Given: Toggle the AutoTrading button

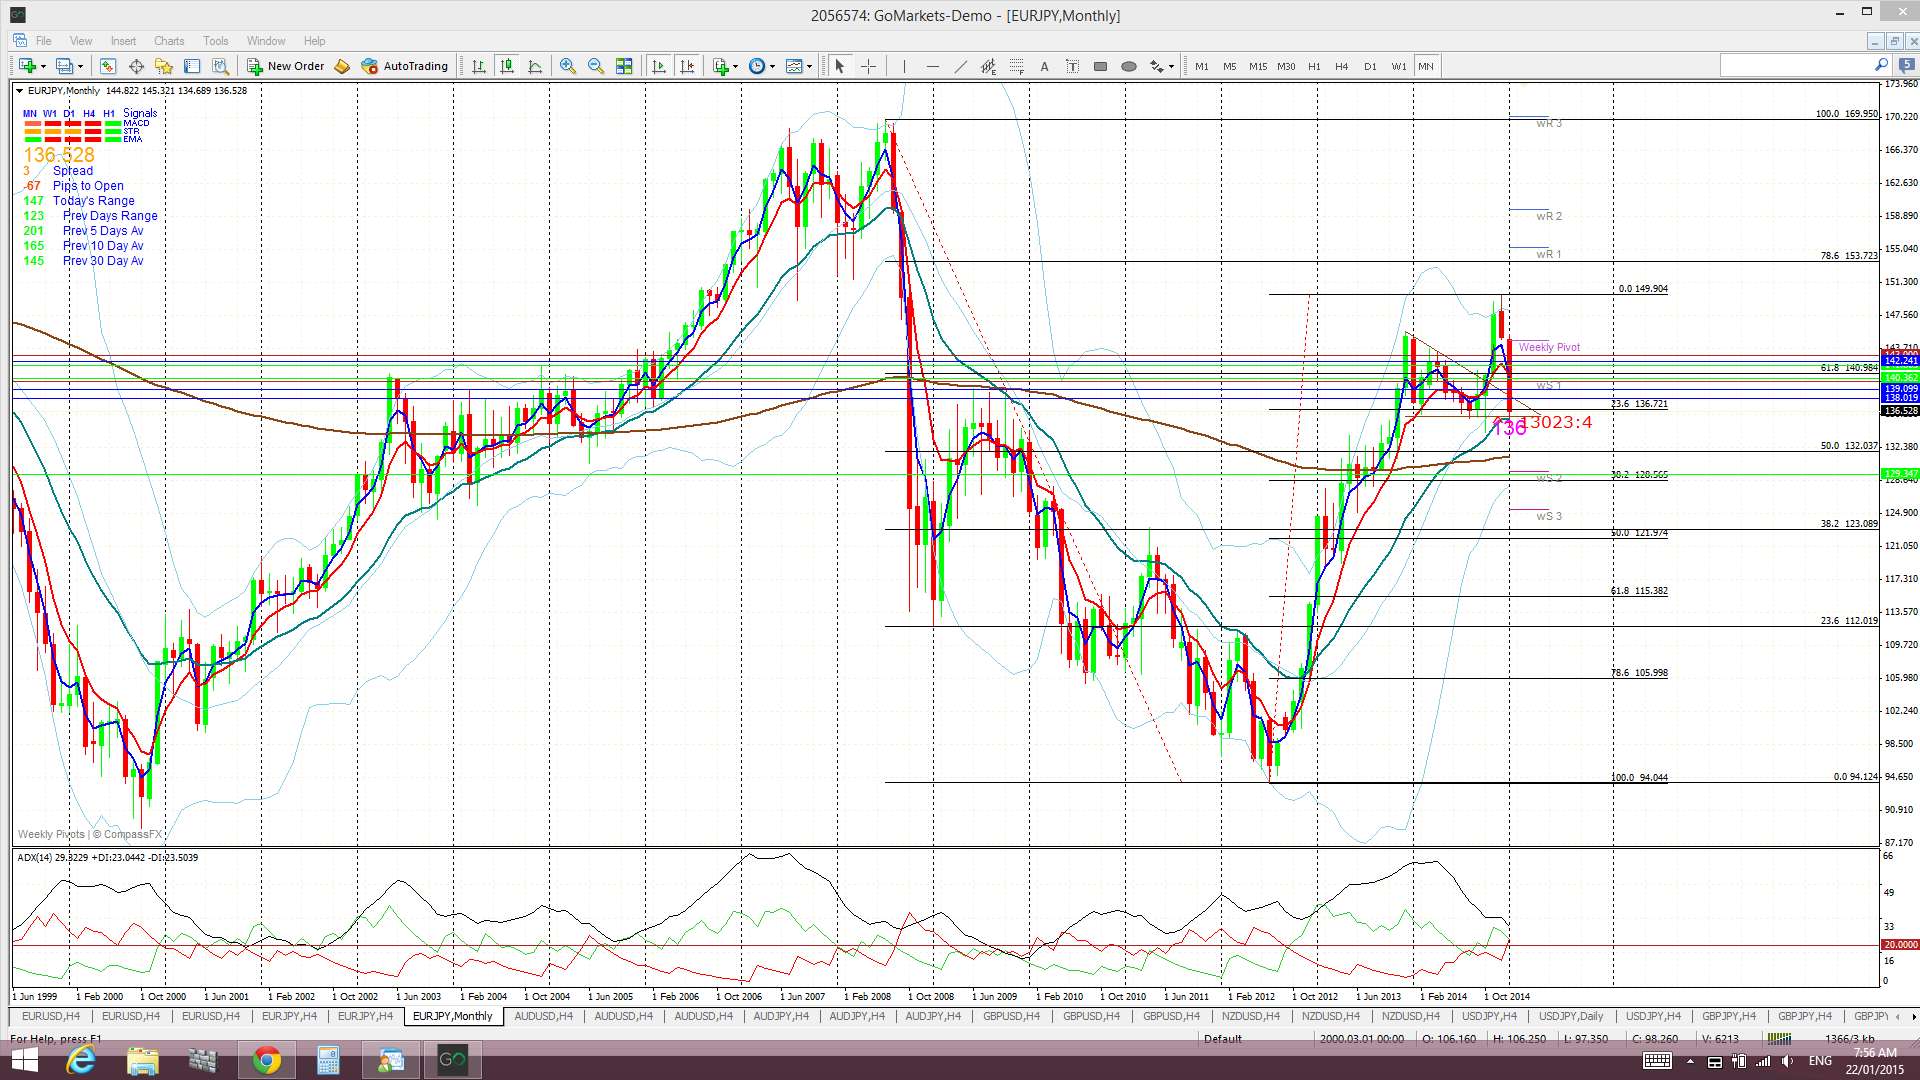Looking at the screenshot, I should pyautogui.click(x=405, y=66).
